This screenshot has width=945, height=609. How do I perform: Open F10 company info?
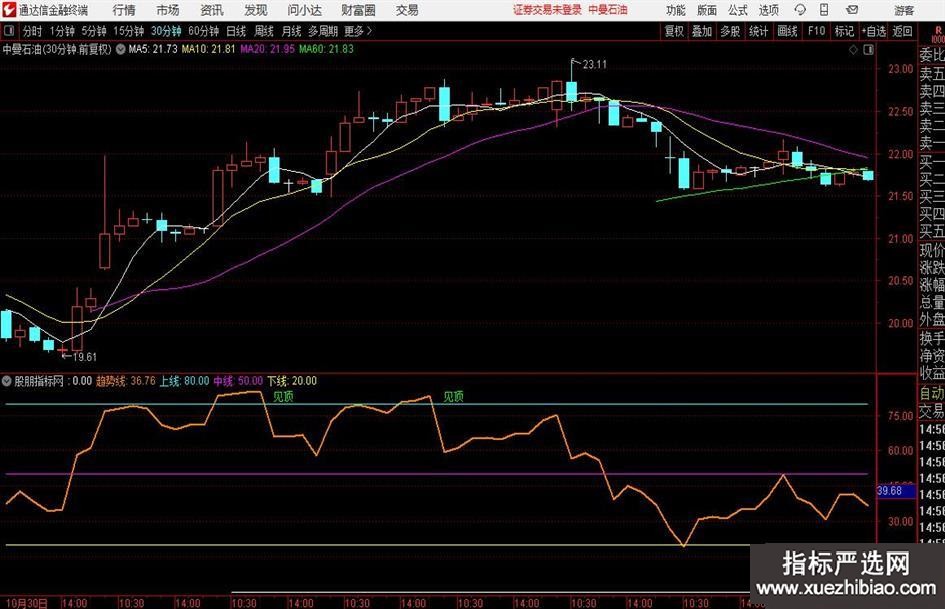pyautogui.click(x=817, y=31)
